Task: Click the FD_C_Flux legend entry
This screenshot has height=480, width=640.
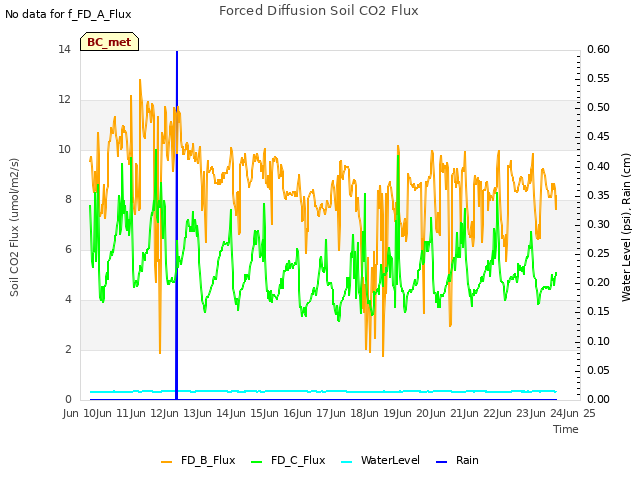Action: click(x=288, y=460)
